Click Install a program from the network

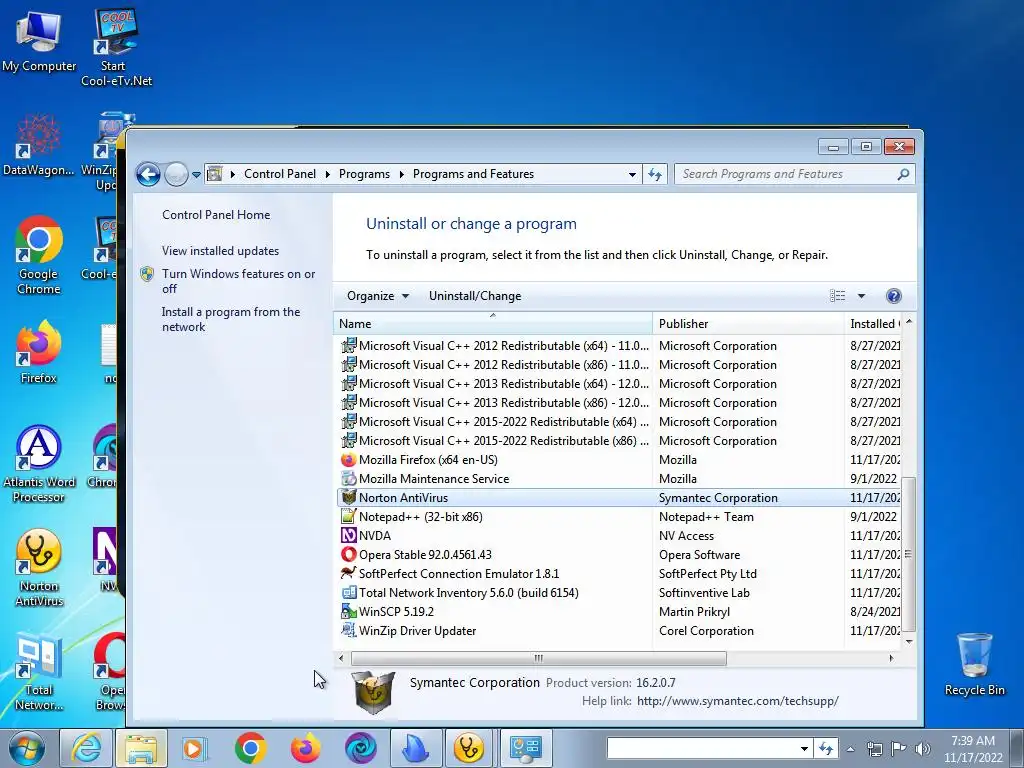[231, 319]
